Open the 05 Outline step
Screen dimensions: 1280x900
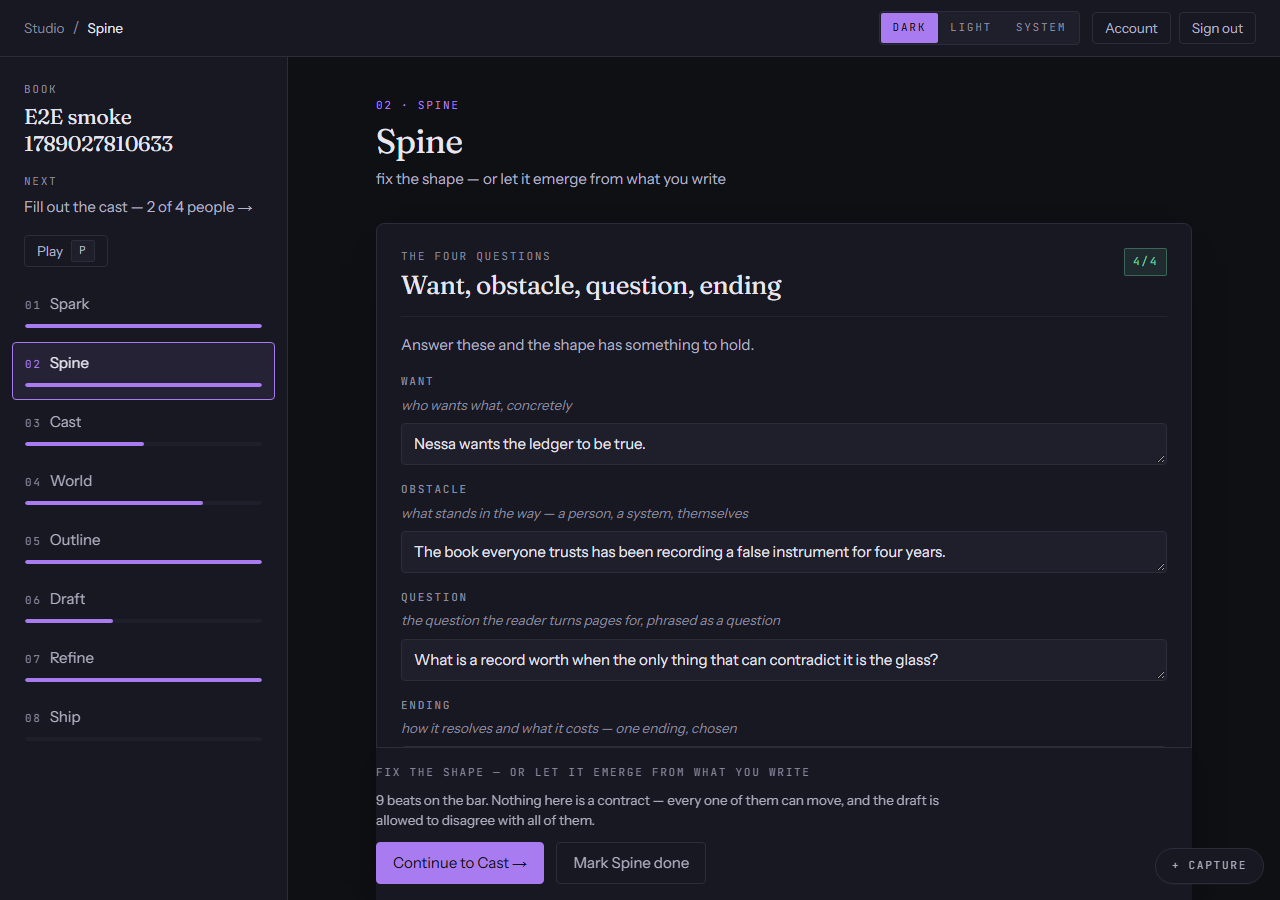pyautogui.click(x=143, y=547)
